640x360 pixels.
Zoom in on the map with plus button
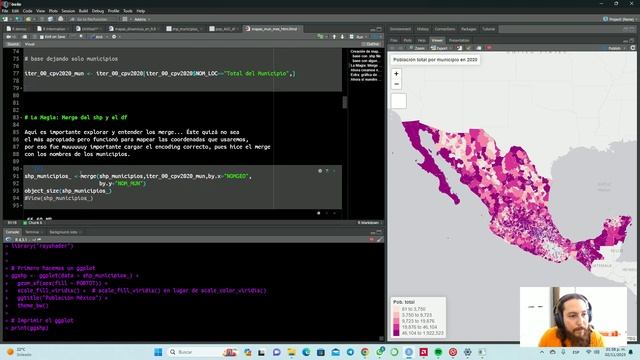tap(396, 74)
